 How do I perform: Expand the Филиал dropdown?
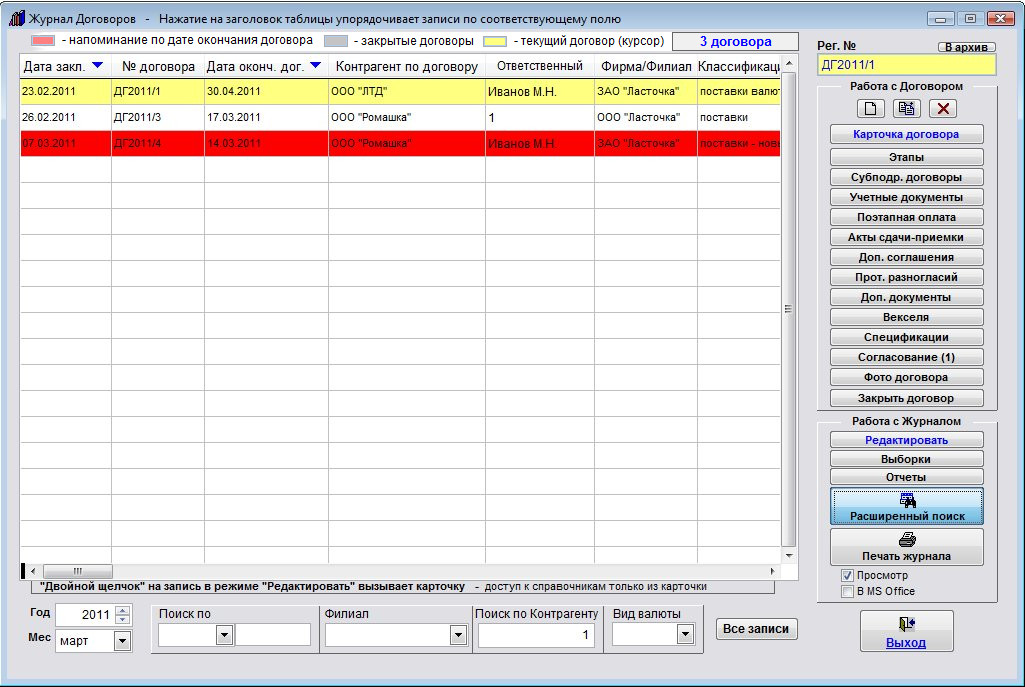458,635
